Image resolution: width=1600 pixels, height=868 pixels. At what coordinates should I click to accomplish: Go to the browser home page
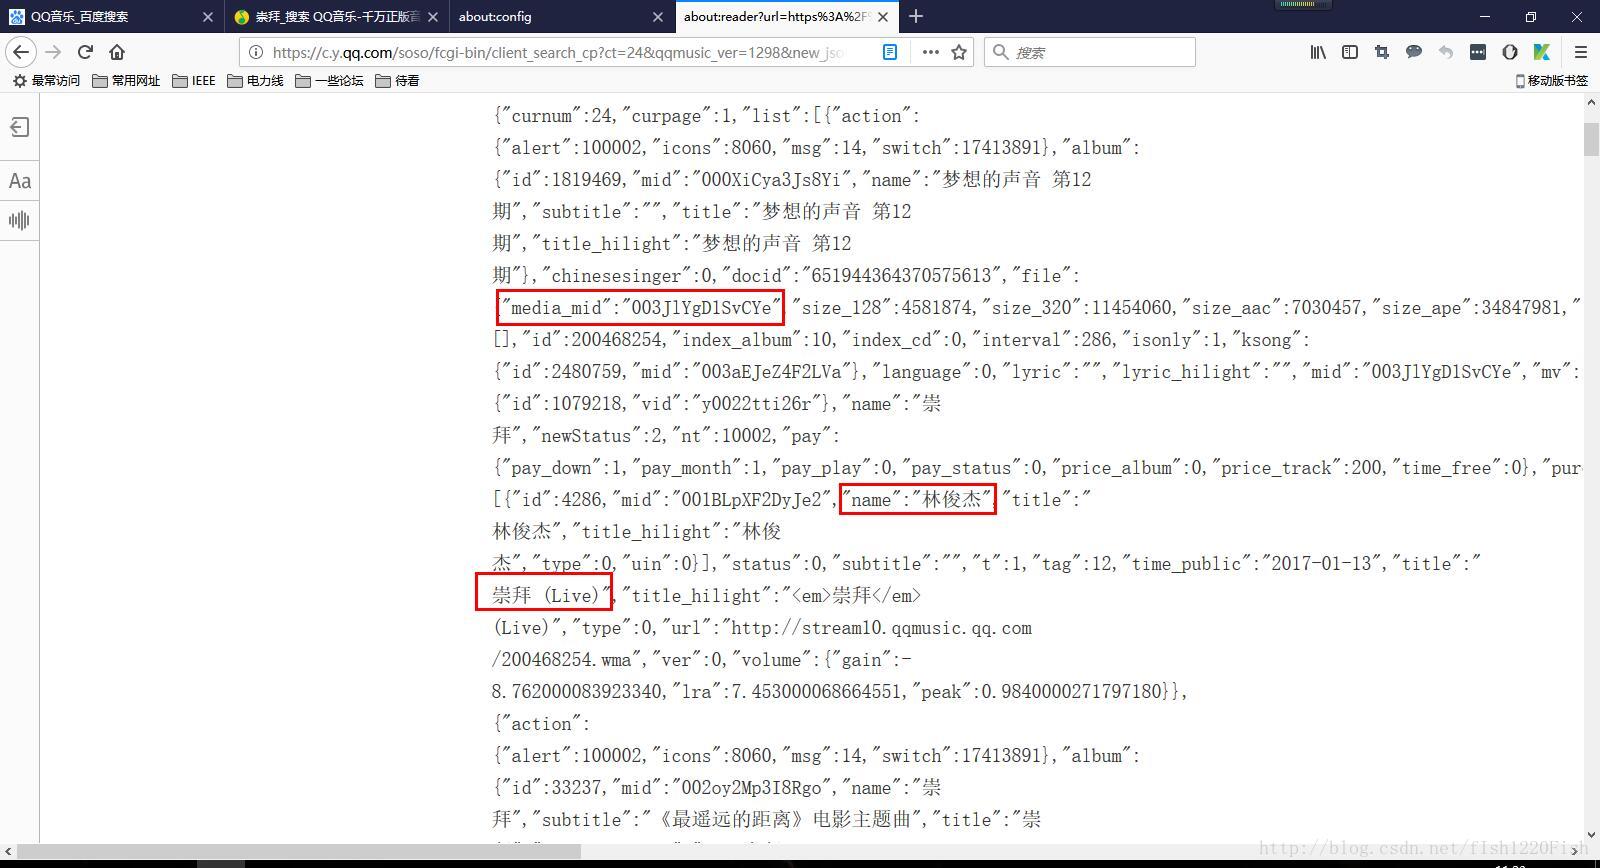tap(117, 52)
